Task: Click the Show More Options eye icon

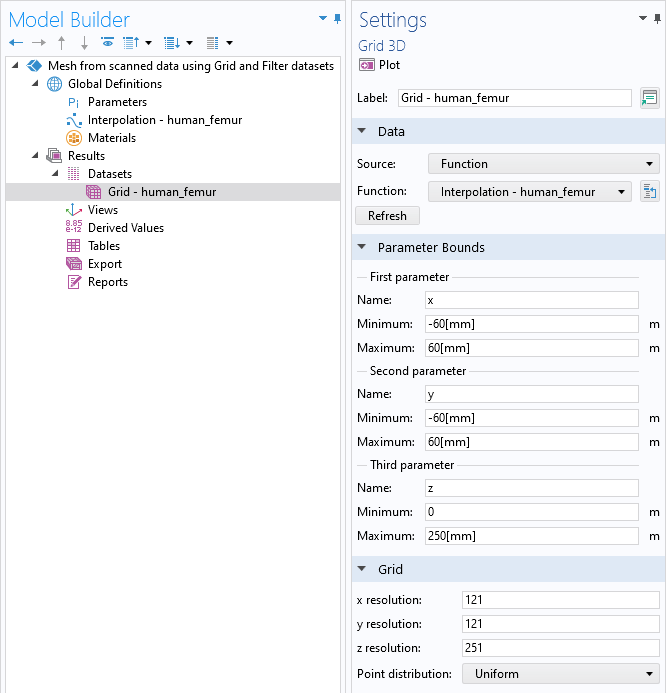Action: tap(107, 43)
